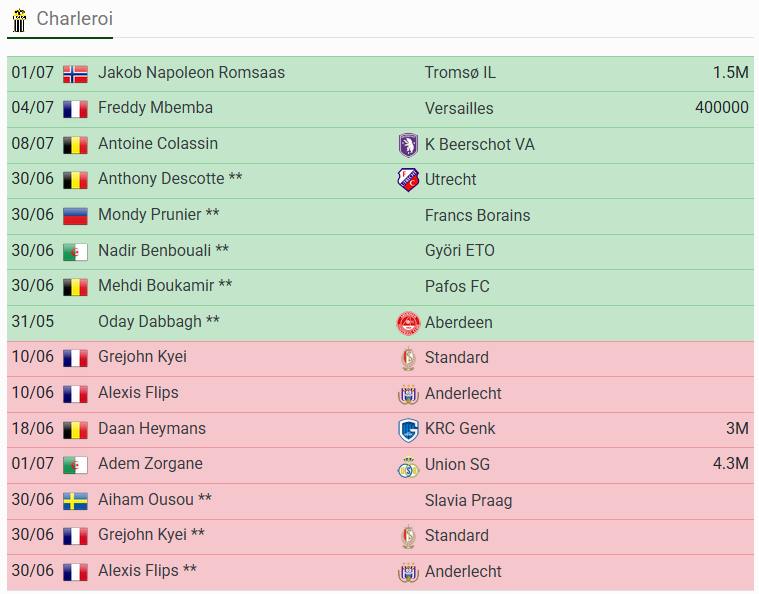This screenshot has width=759, height=594.
Task: Click Anderlecht logo in Alexis Flips 10/06 row
Action: click(x=408, y=394)
